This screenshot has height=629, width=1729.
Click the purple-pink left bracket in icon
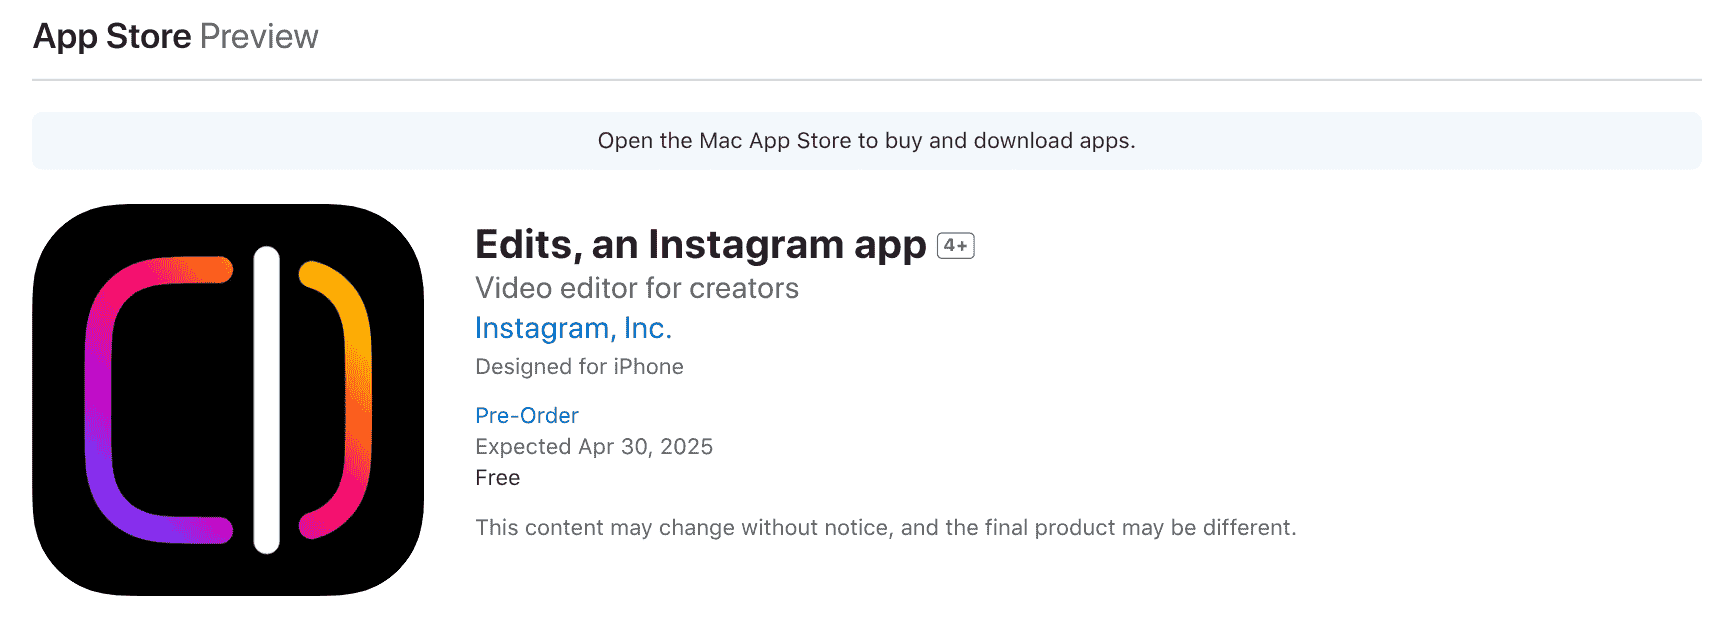102,400
